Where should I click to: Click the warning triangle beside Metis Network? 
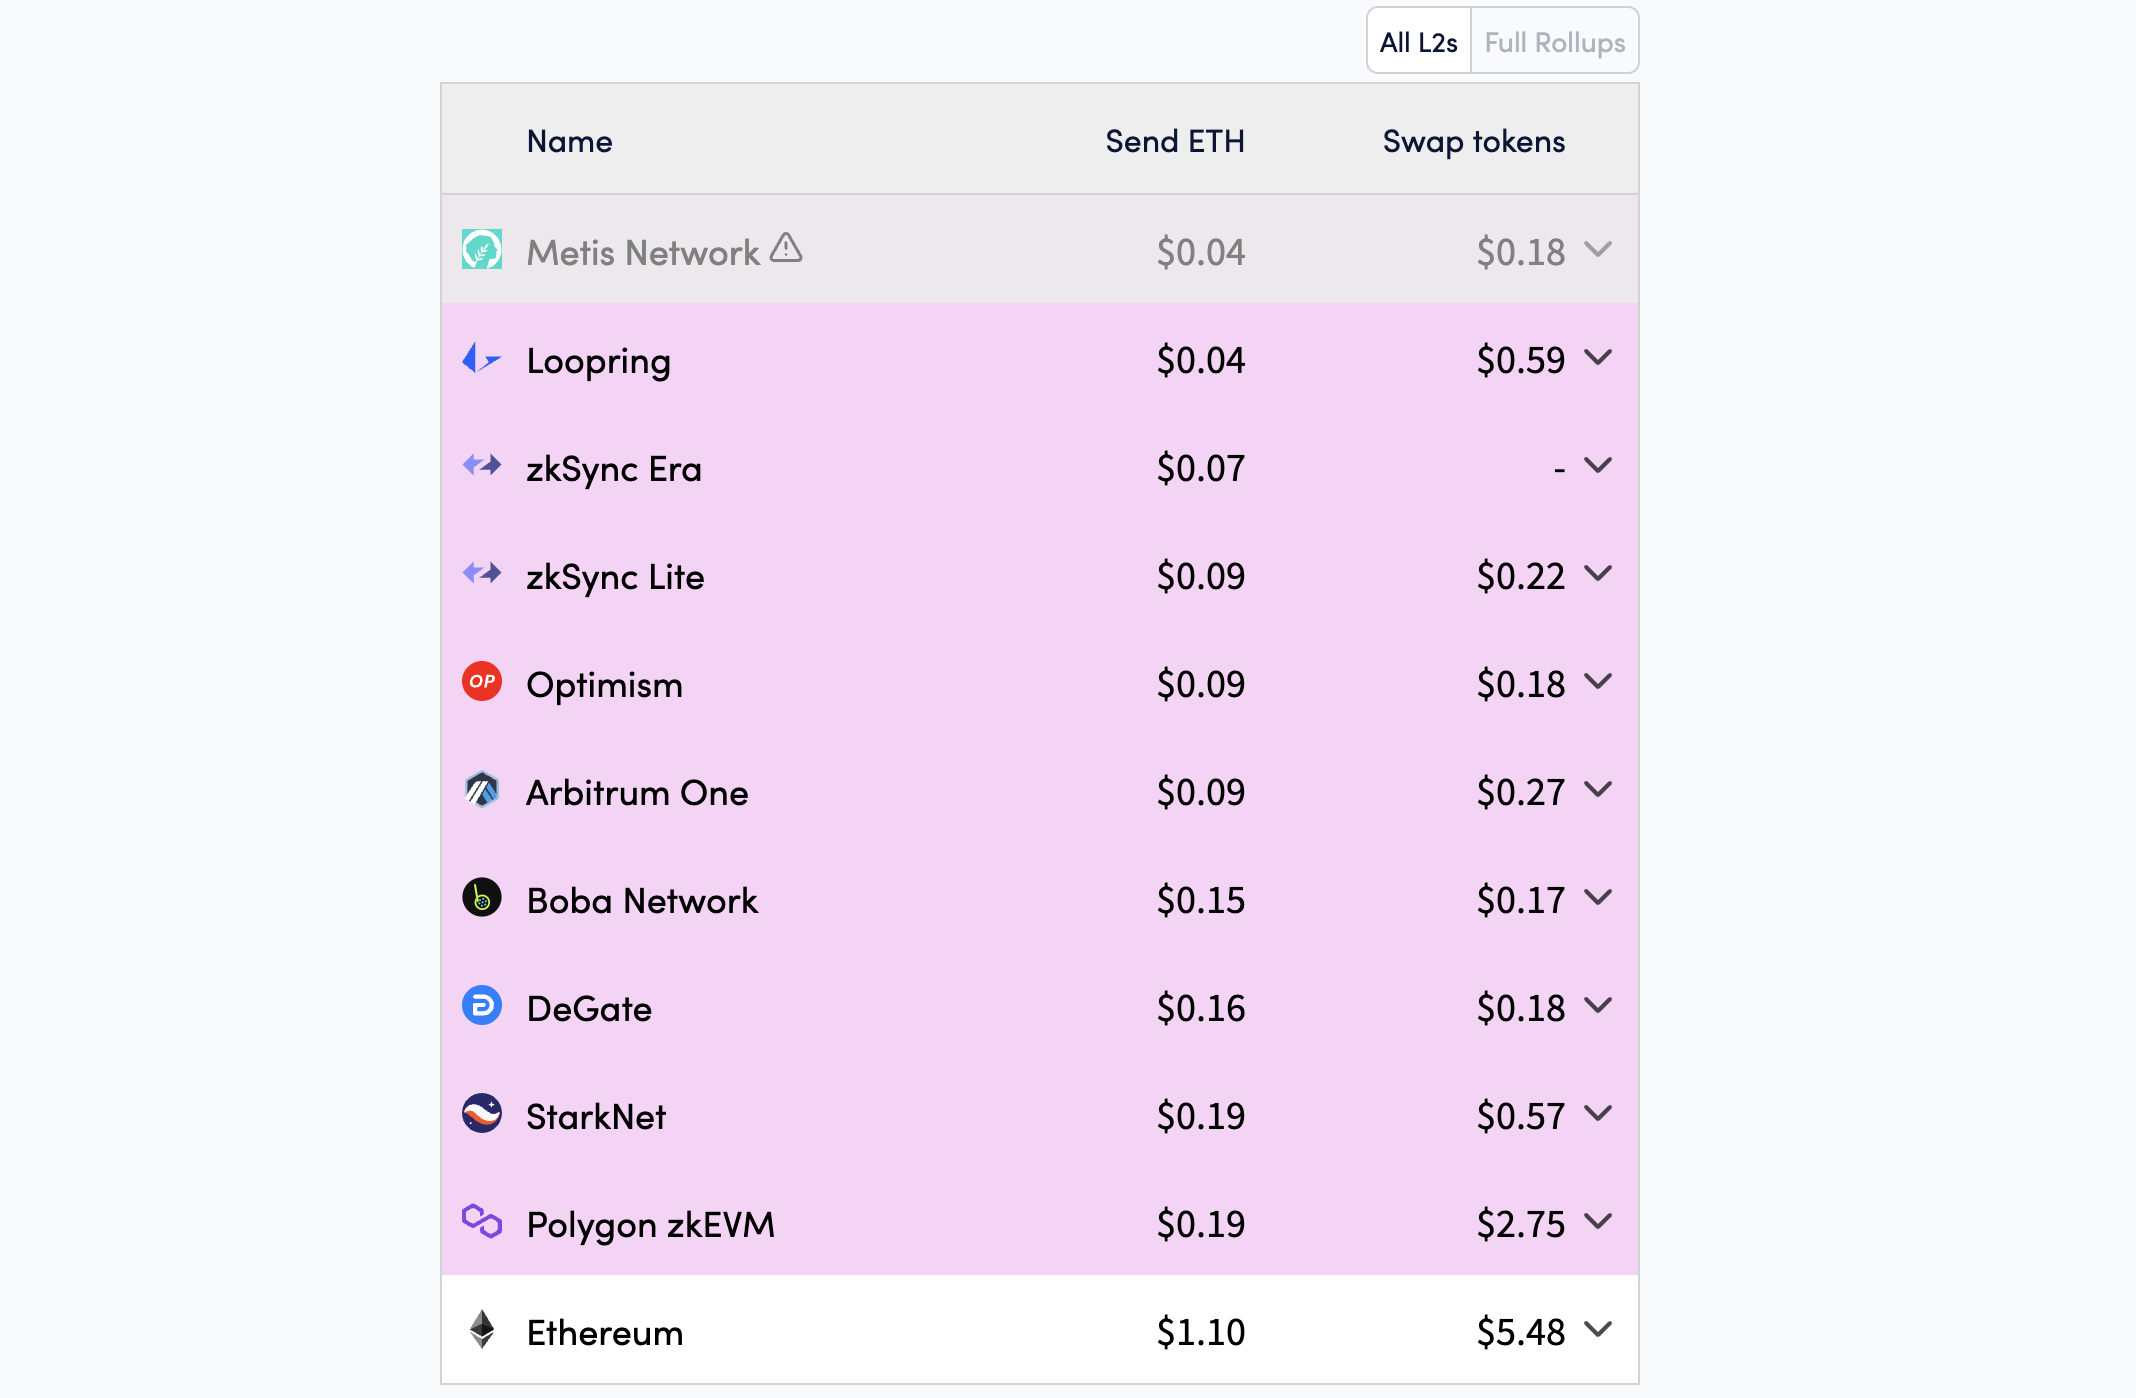[x=787, y=249]
